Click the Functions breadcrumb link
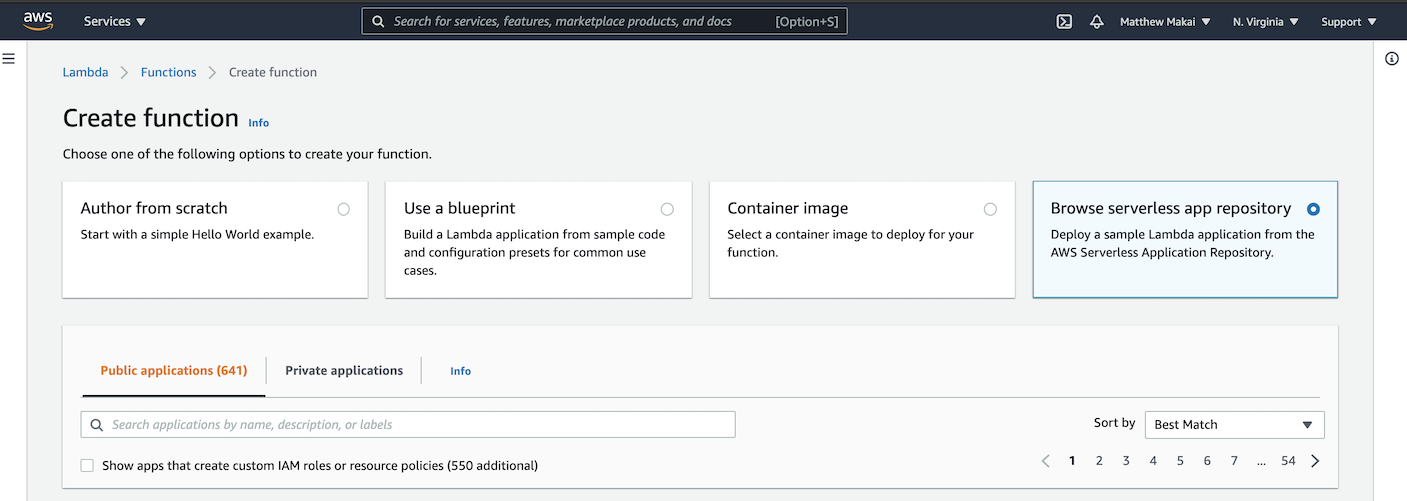The image size is (1407, 501). (168, 72)
